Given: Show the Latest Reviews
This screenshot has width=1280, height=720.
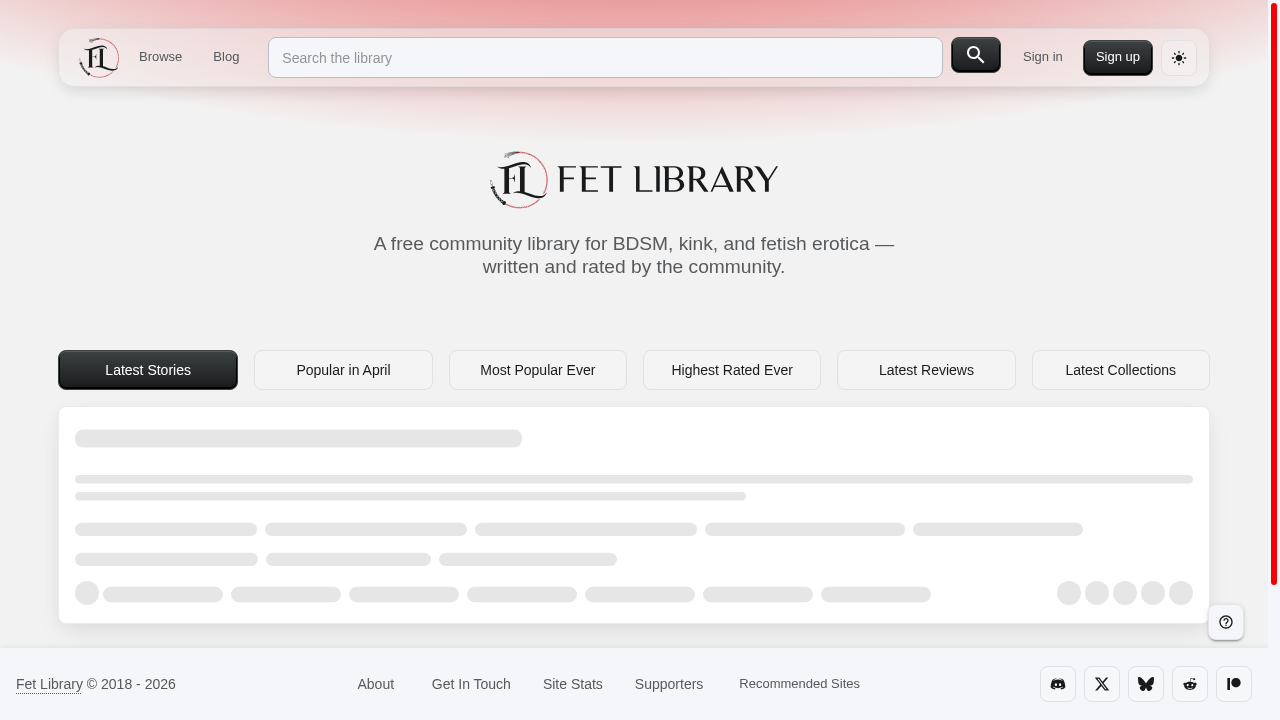Looking at the screenshot, I should [926, 370].
